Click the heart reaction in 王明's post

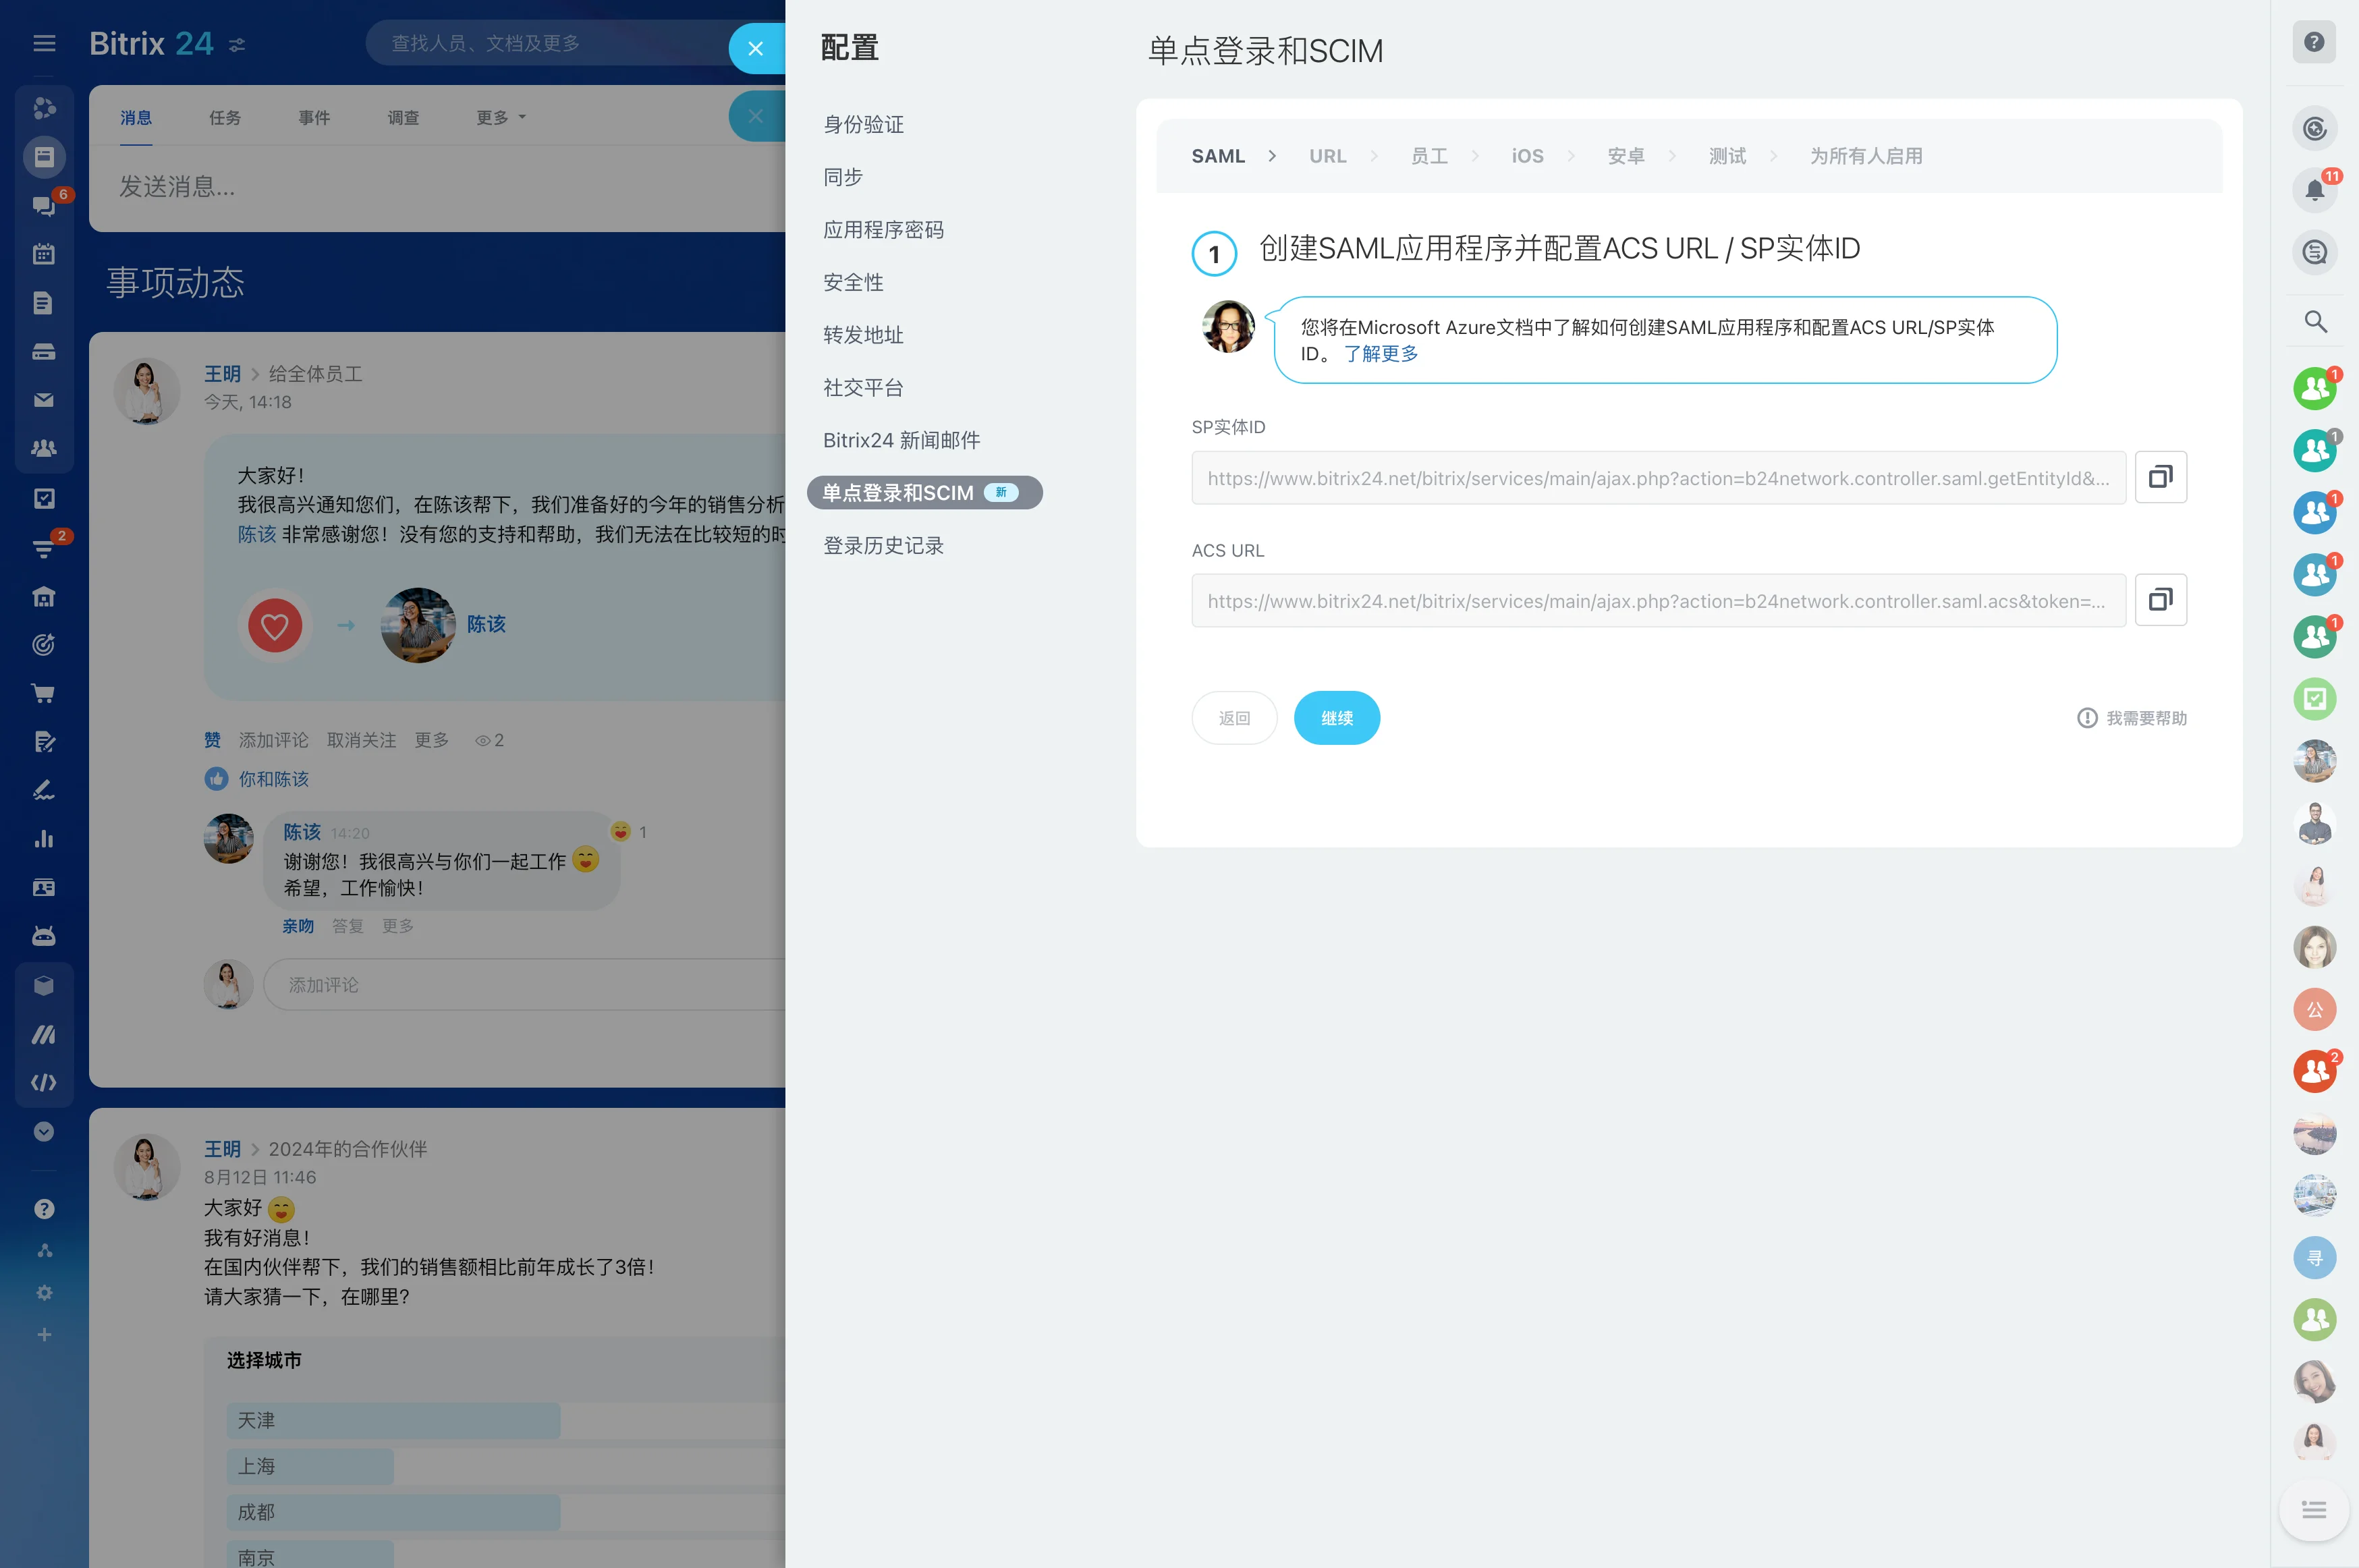(275, 626)
